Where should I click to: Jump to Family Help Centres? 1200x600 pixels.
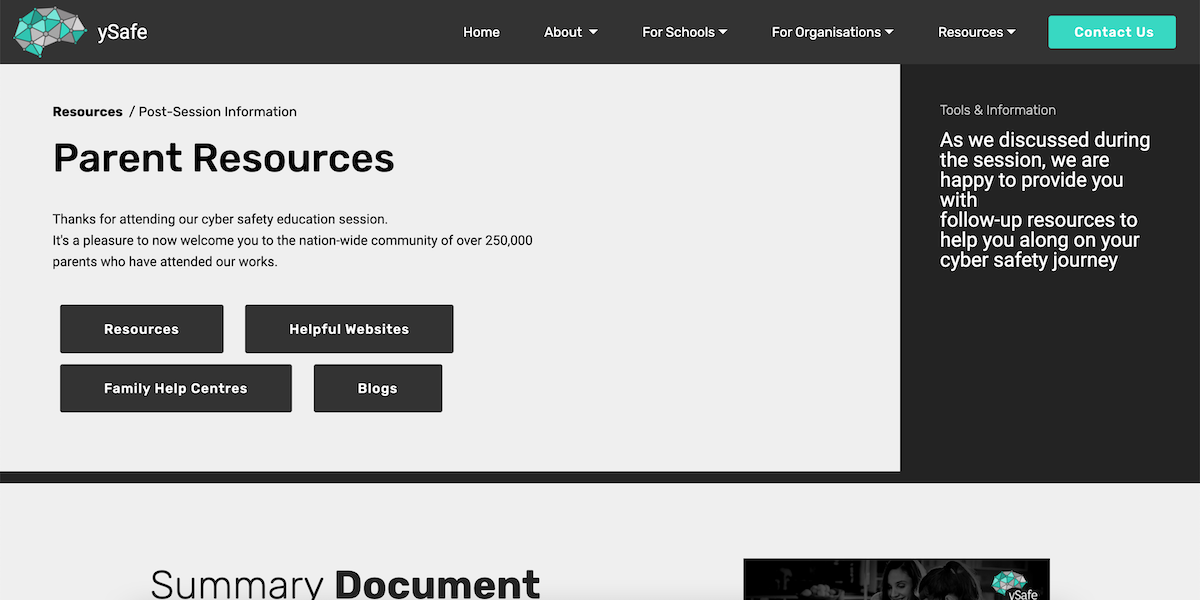pos(175,388)
